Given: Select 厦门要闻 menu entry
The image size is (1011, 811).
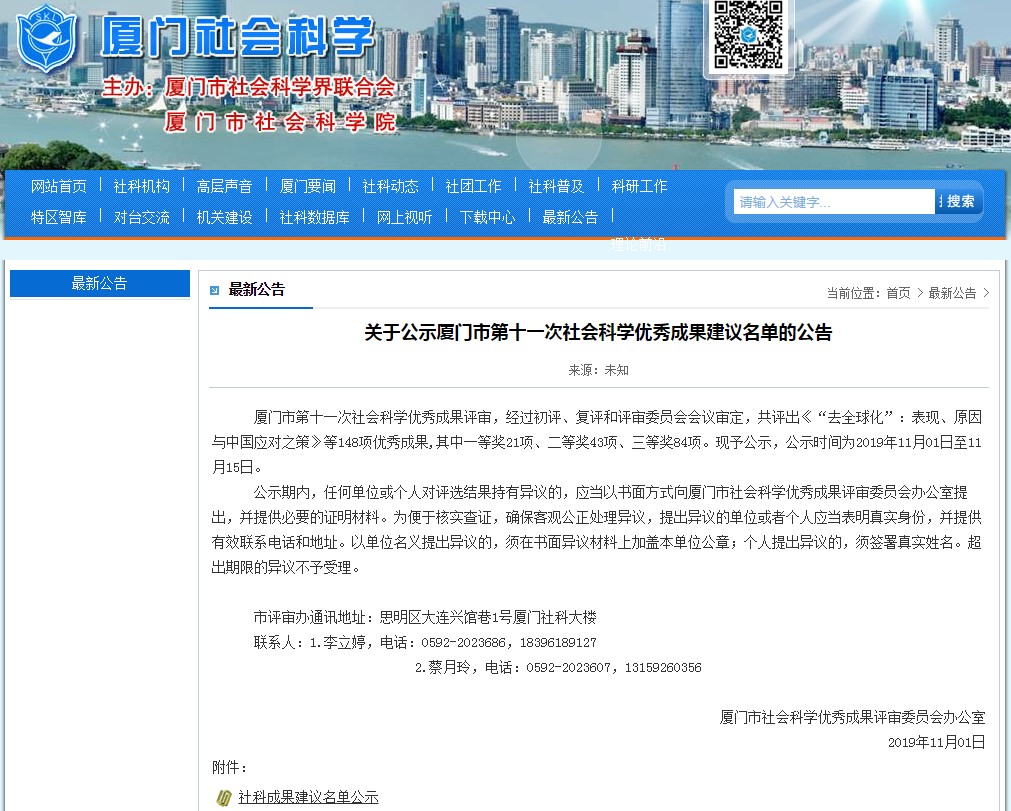Looking at the screenshot, I should (x=308, y=186).
